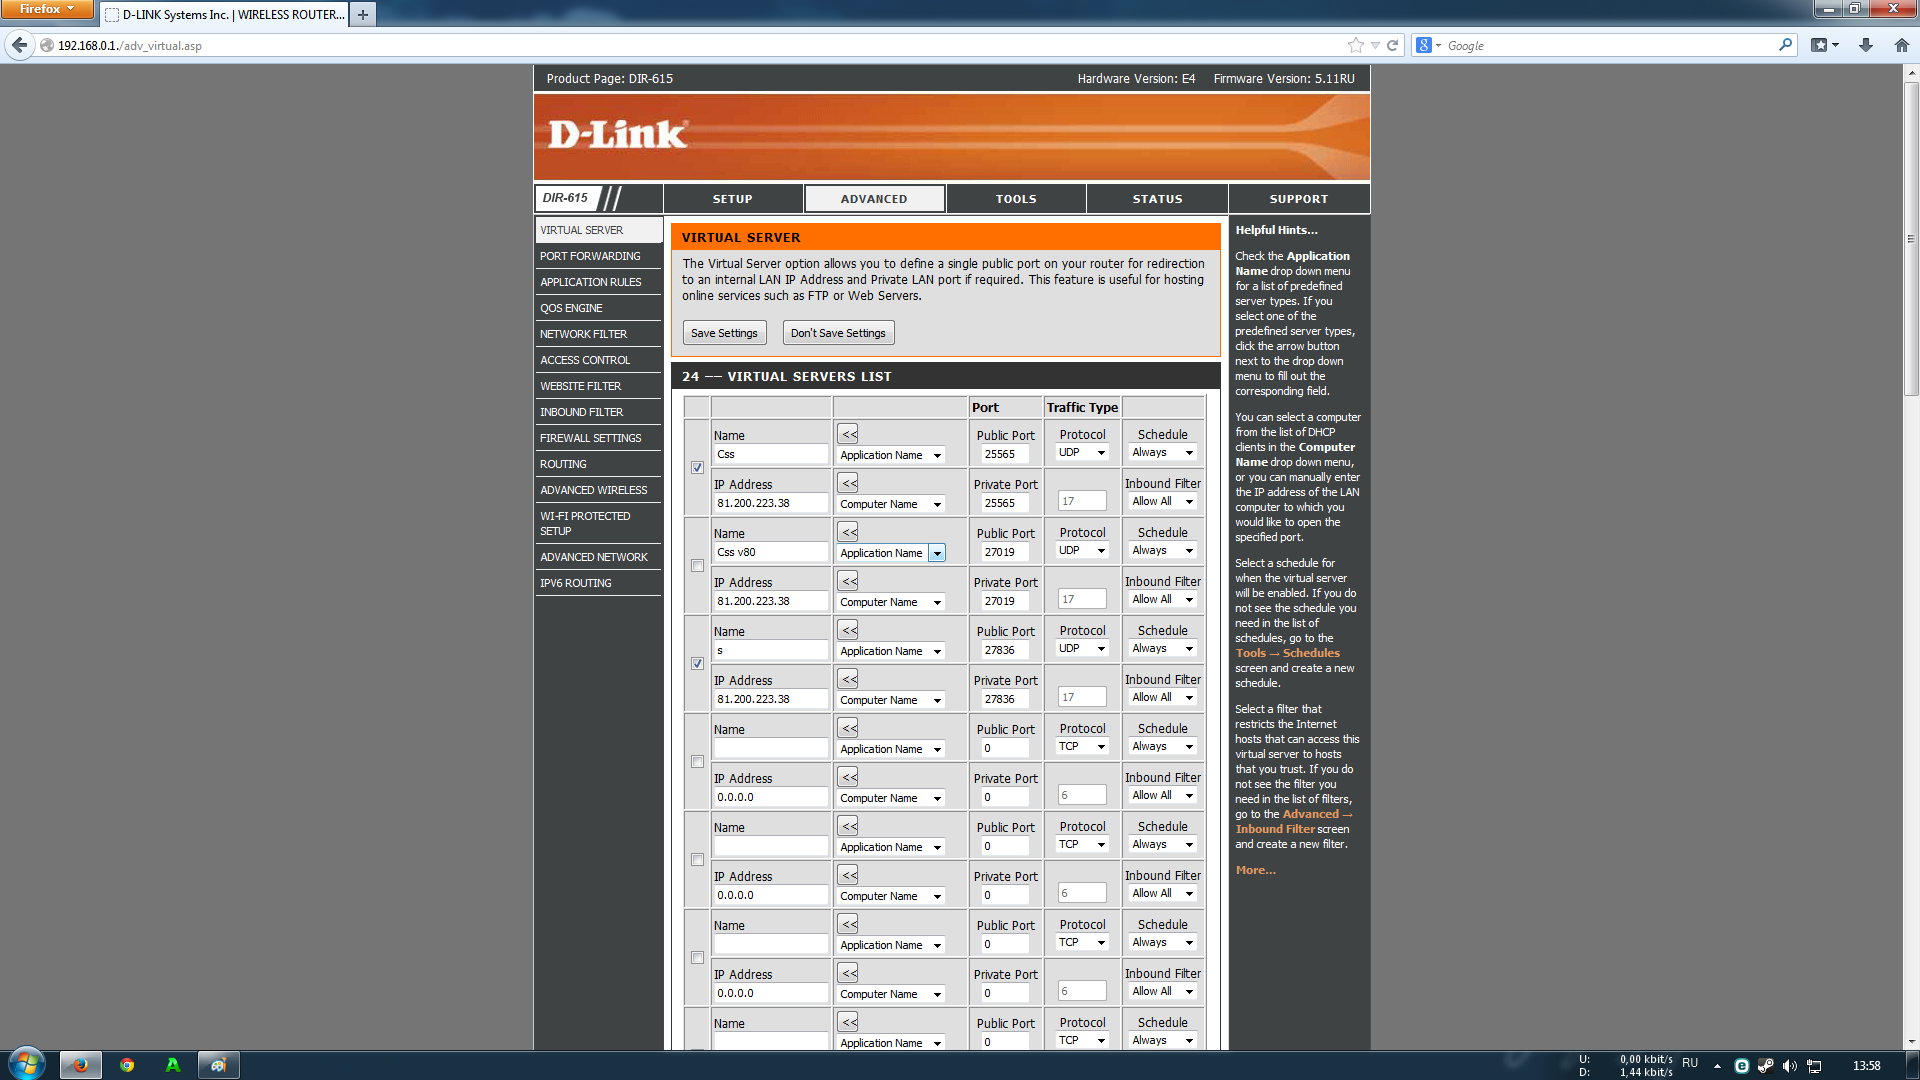This screenshot has width=1920, height=1080.
Task: Click the volume icon in the system tray
Action: pyautogui.click(x=1789, y=1066)
